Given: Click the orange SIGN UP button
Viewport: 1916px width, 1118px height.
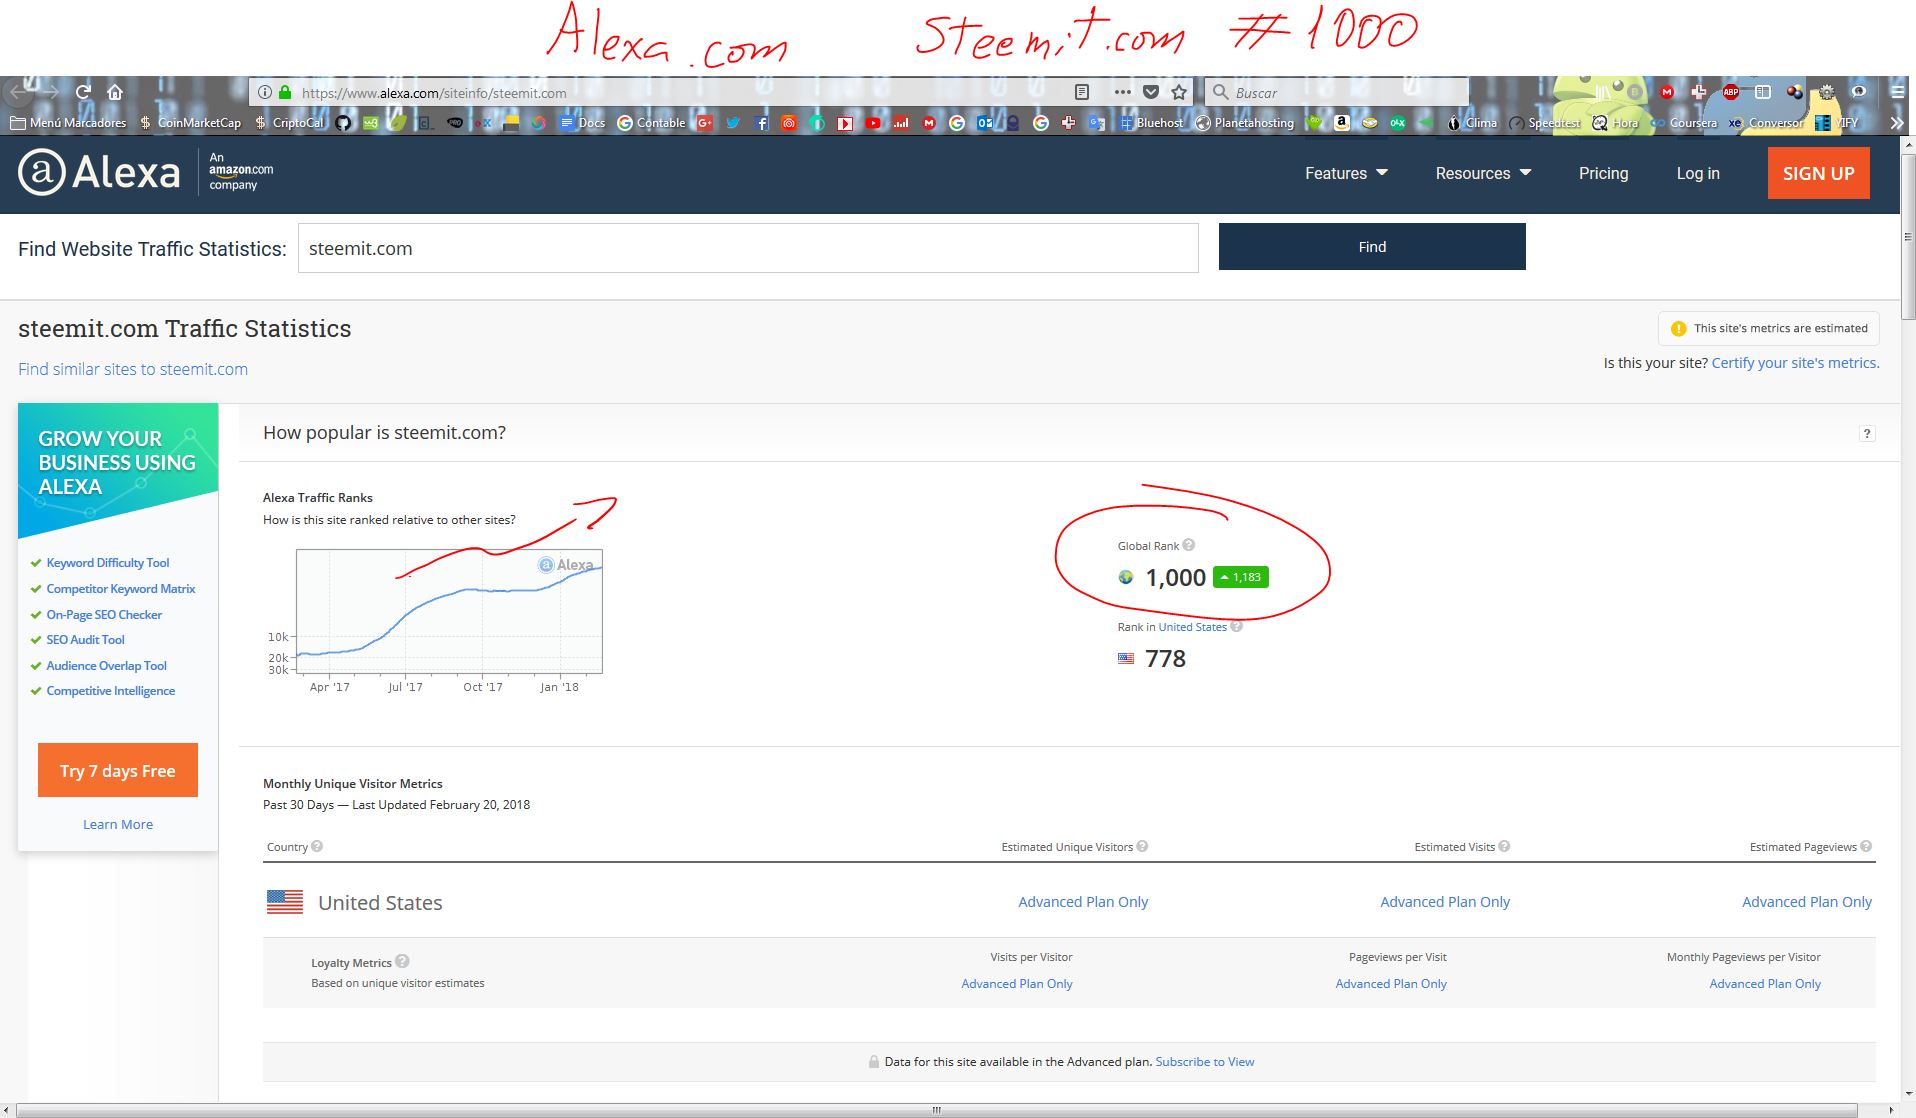Looking at the screenshot, I should point(1818,173).
